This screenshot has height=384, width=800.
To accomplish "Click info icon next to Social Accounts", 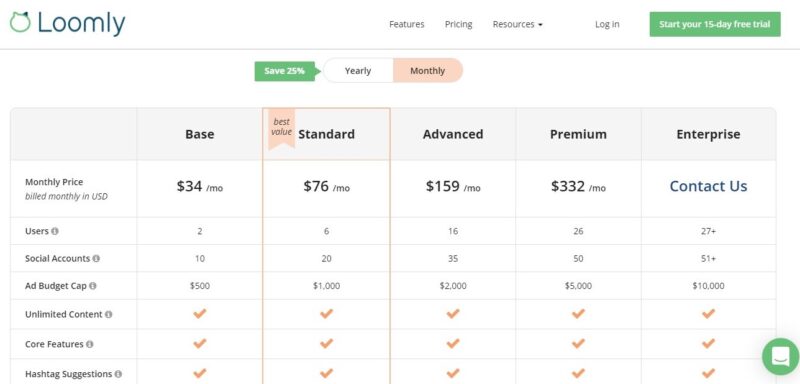I will click(x=96, y=259).
